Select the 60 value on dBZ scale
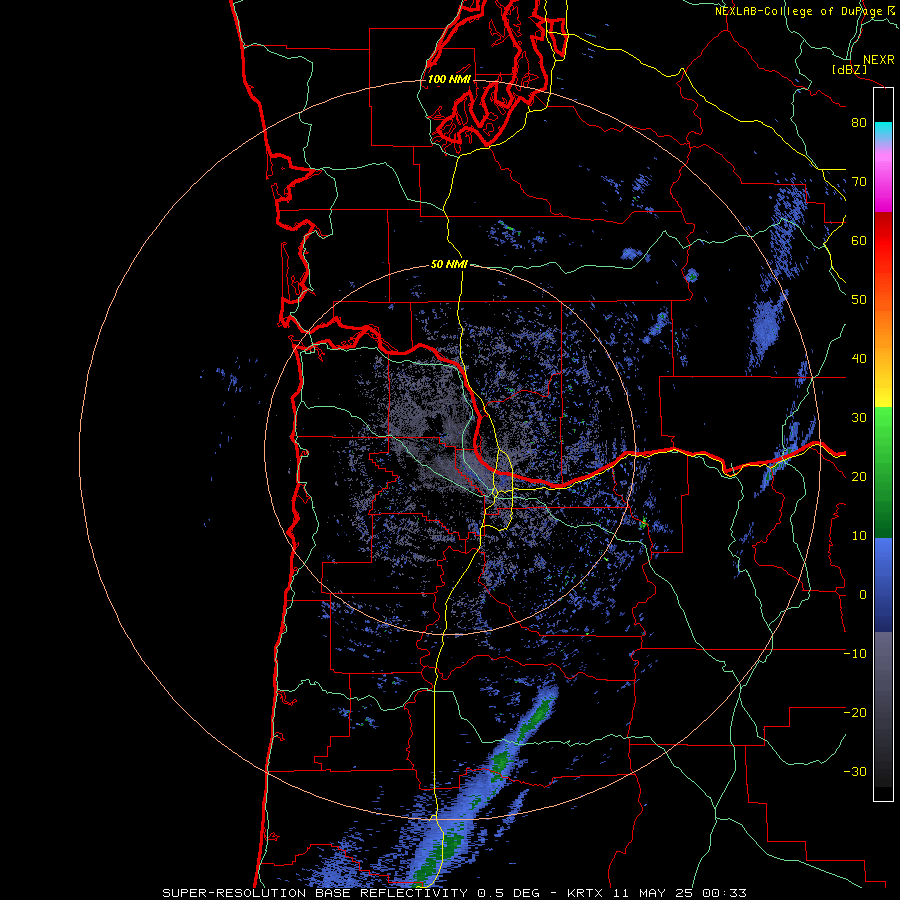900x900 pixels. click(x=859, y=240)
